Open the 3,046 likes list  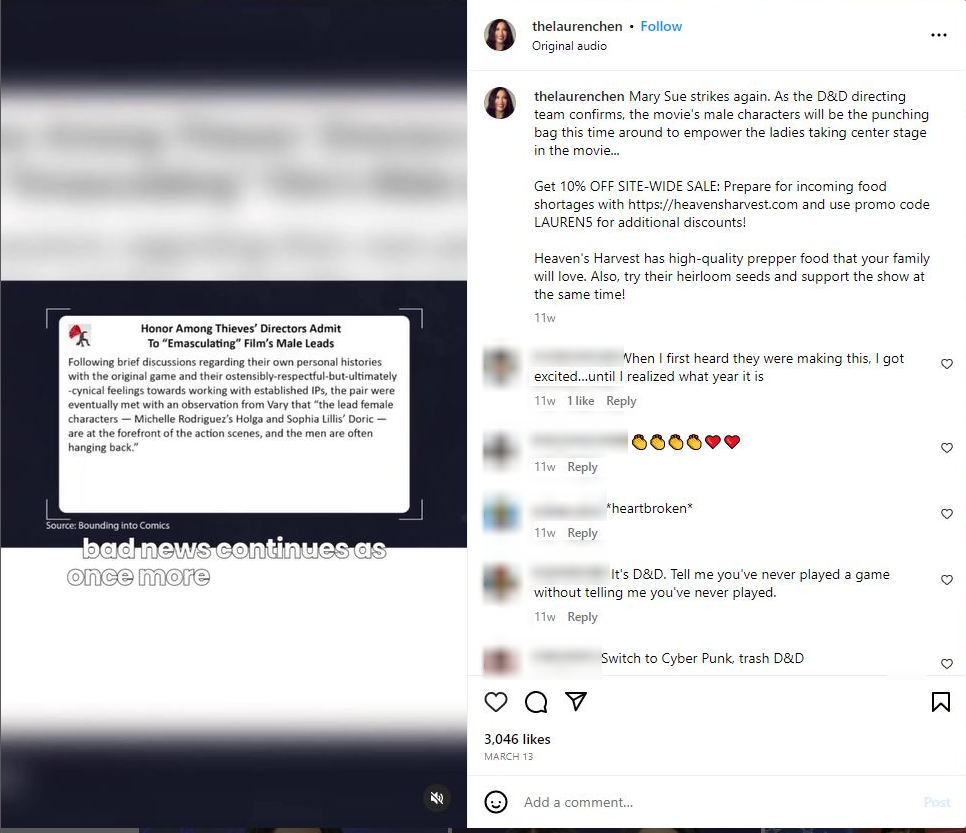(x=517, y=739)
